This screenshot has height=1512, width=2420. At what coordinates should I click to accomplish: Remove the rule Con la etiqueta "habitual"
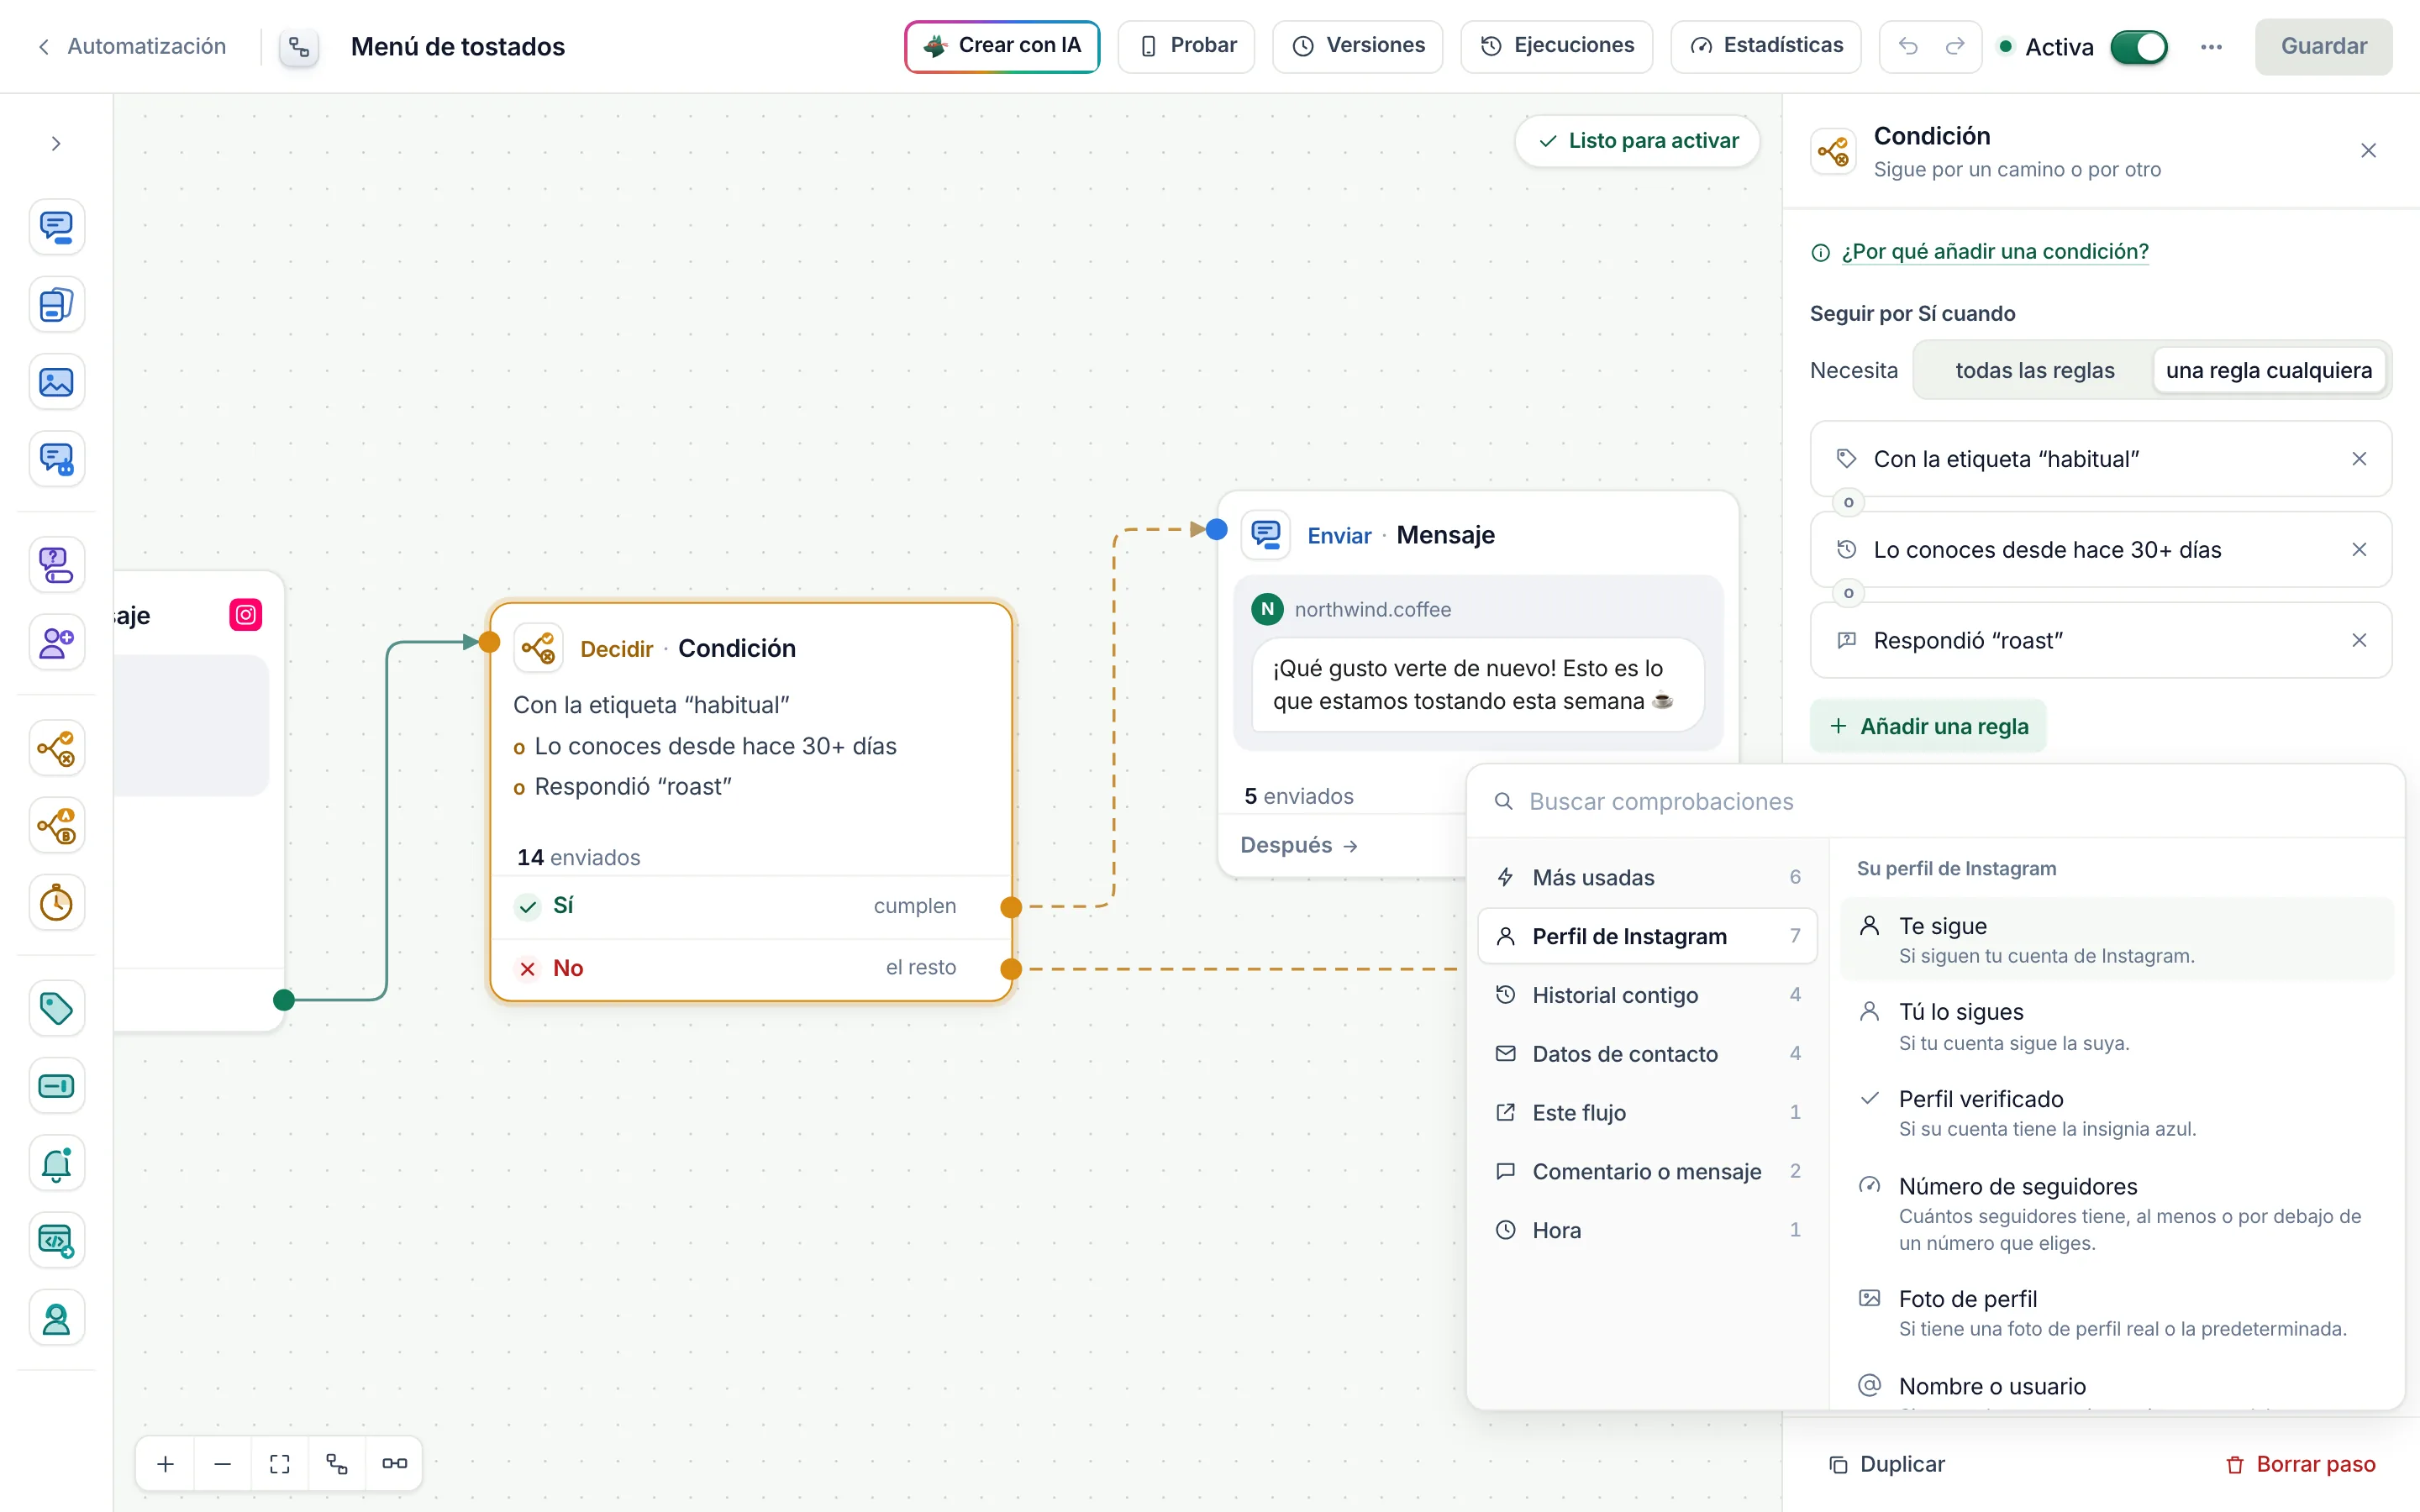(2359, 459)
